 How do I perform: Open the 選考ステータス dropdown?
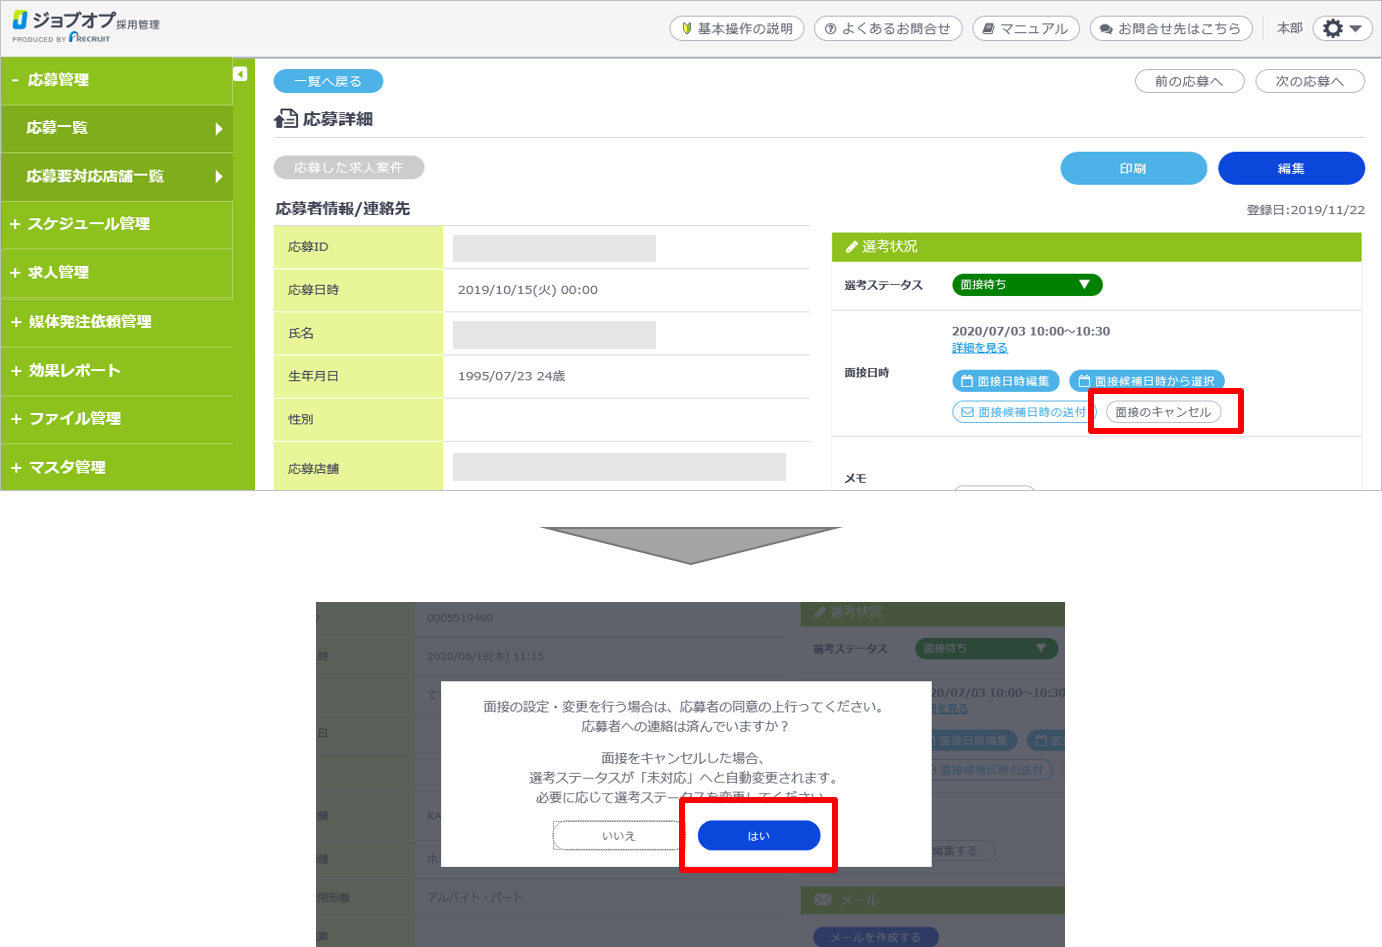[1026, 285]
